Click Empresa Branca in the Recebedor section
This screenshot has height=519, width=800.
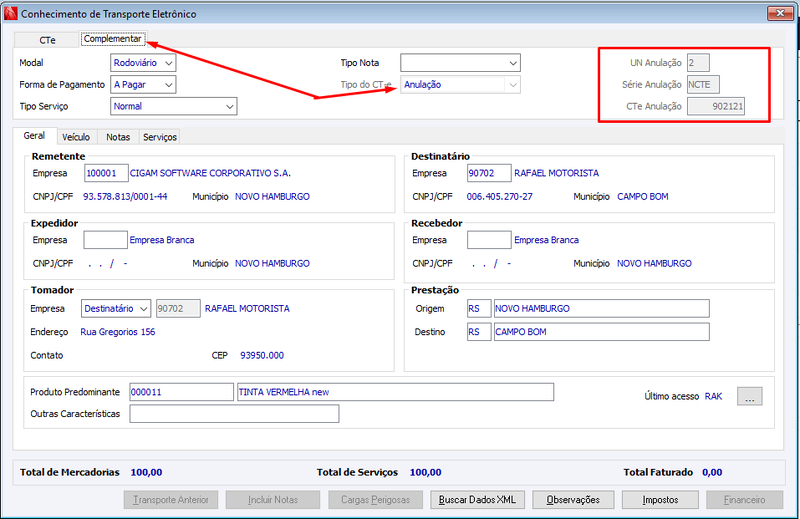546,240
